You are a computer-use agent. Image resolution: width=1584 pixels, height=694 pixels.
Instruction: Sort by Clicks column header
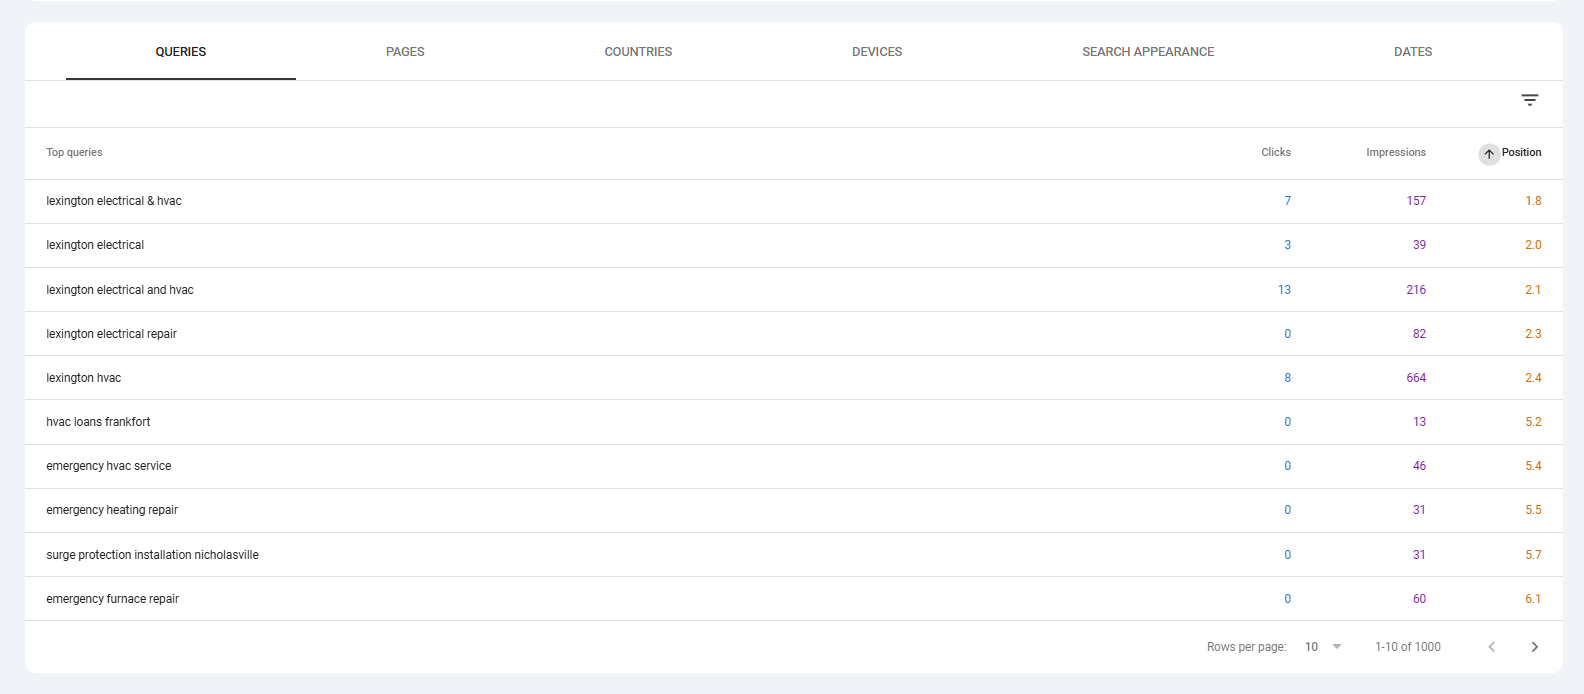[x=1275, y=153]
